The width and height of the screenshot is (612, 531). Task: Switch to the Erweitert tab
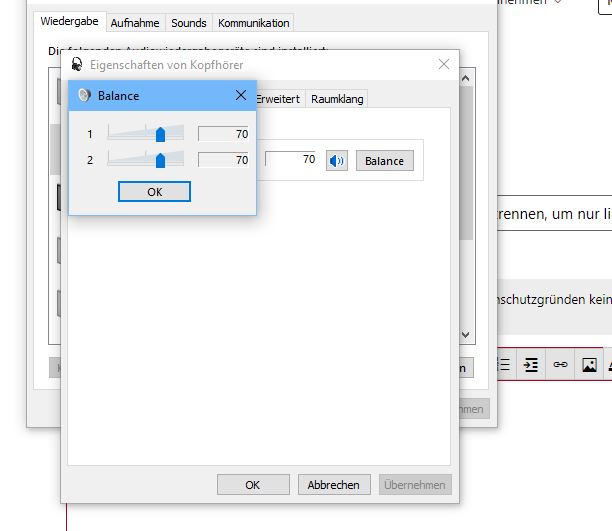click(278, 99)
